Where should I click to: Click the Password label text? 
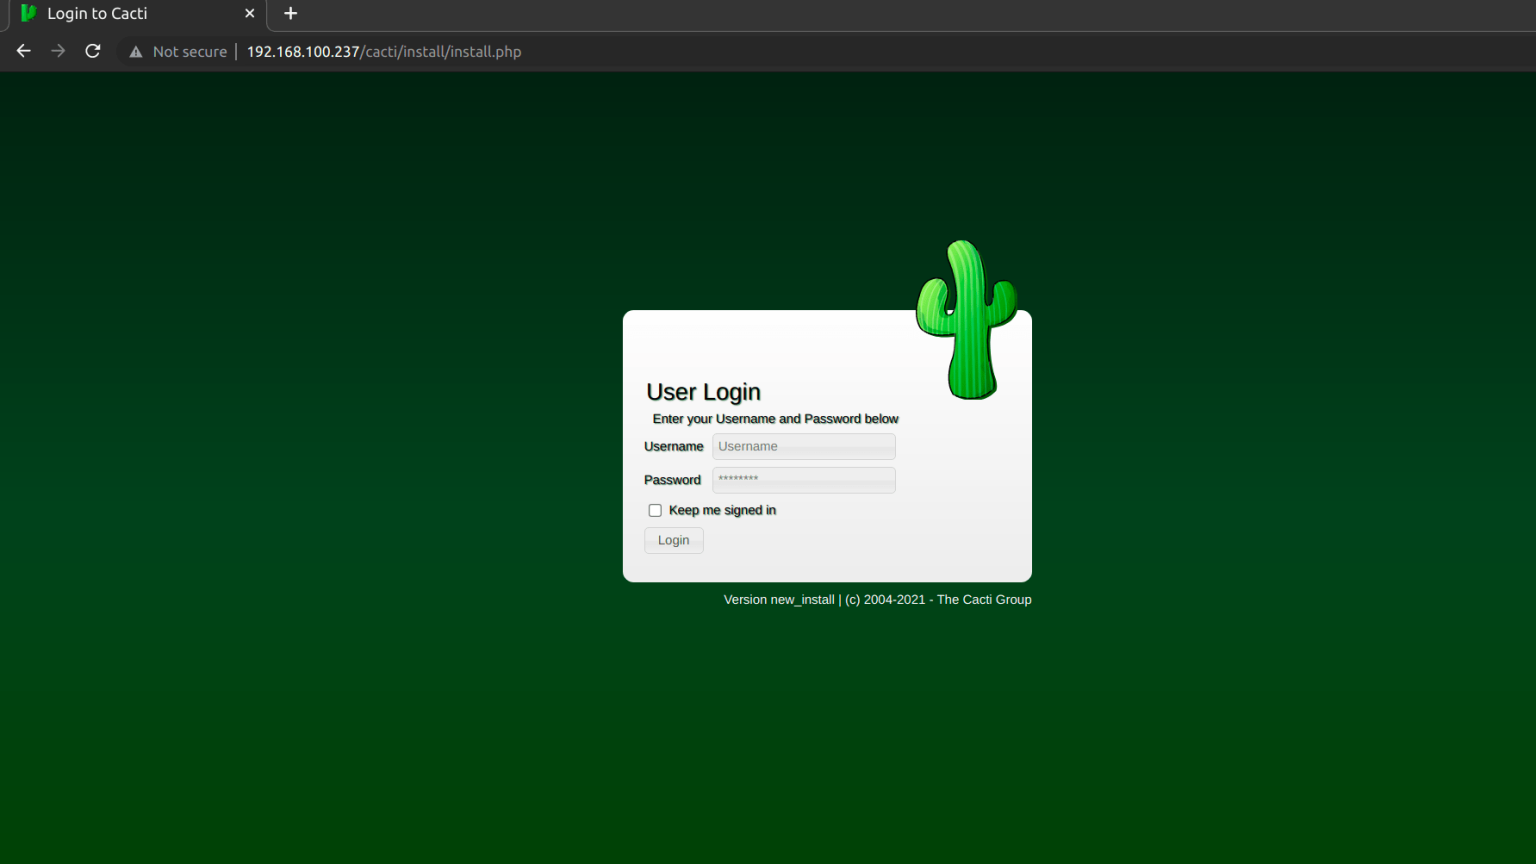tap(671, 480)
